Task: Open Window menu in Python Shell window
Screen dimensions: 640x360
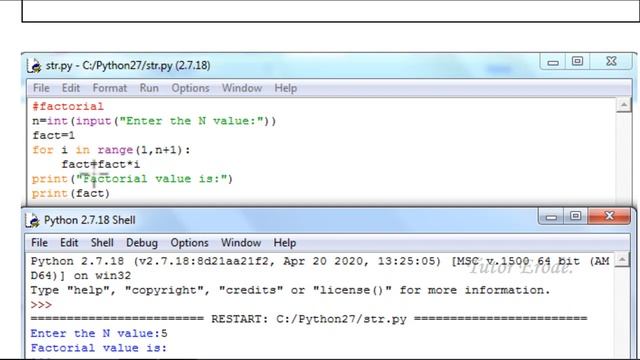Action: tap(241, 243)
